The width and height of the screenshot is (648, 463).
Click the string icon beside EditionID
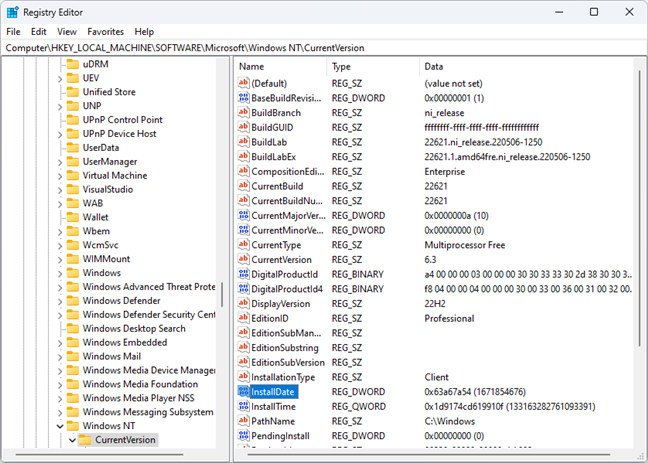point(243,318)
